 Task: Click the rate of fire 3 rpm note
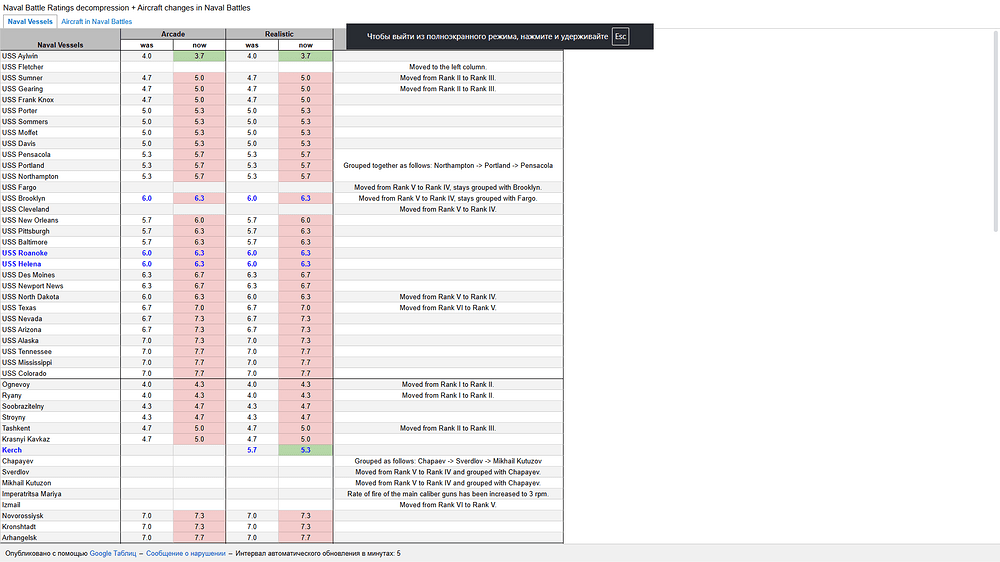(448, 494)
